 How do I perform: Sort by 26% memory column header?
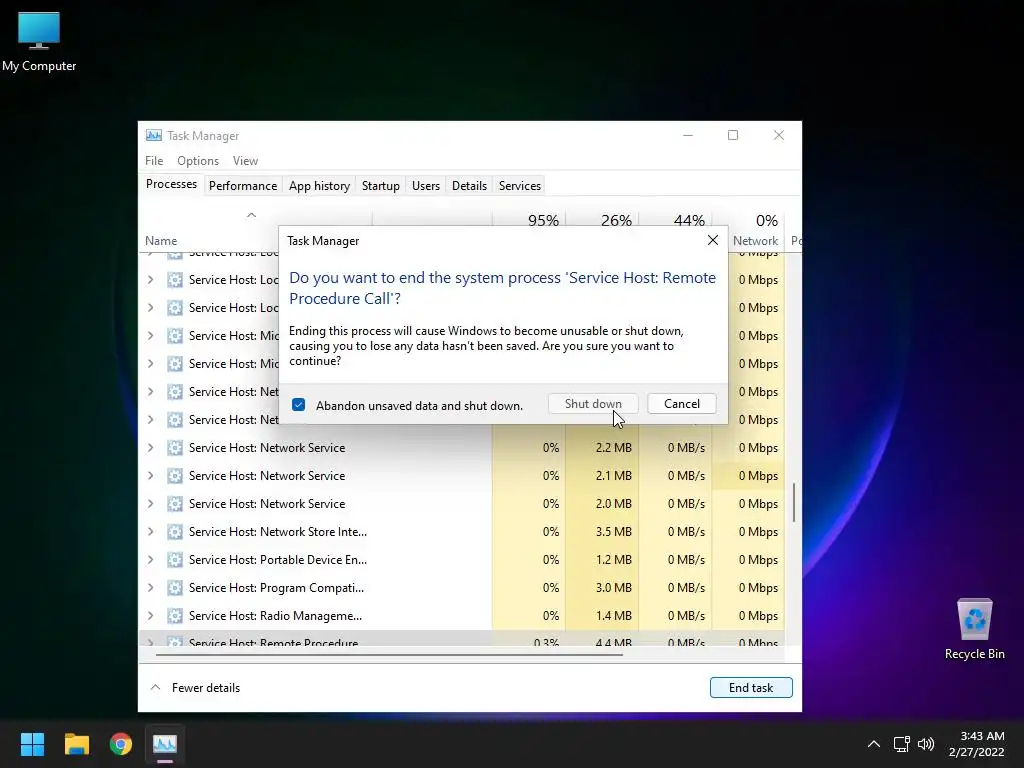pos(616,221)
